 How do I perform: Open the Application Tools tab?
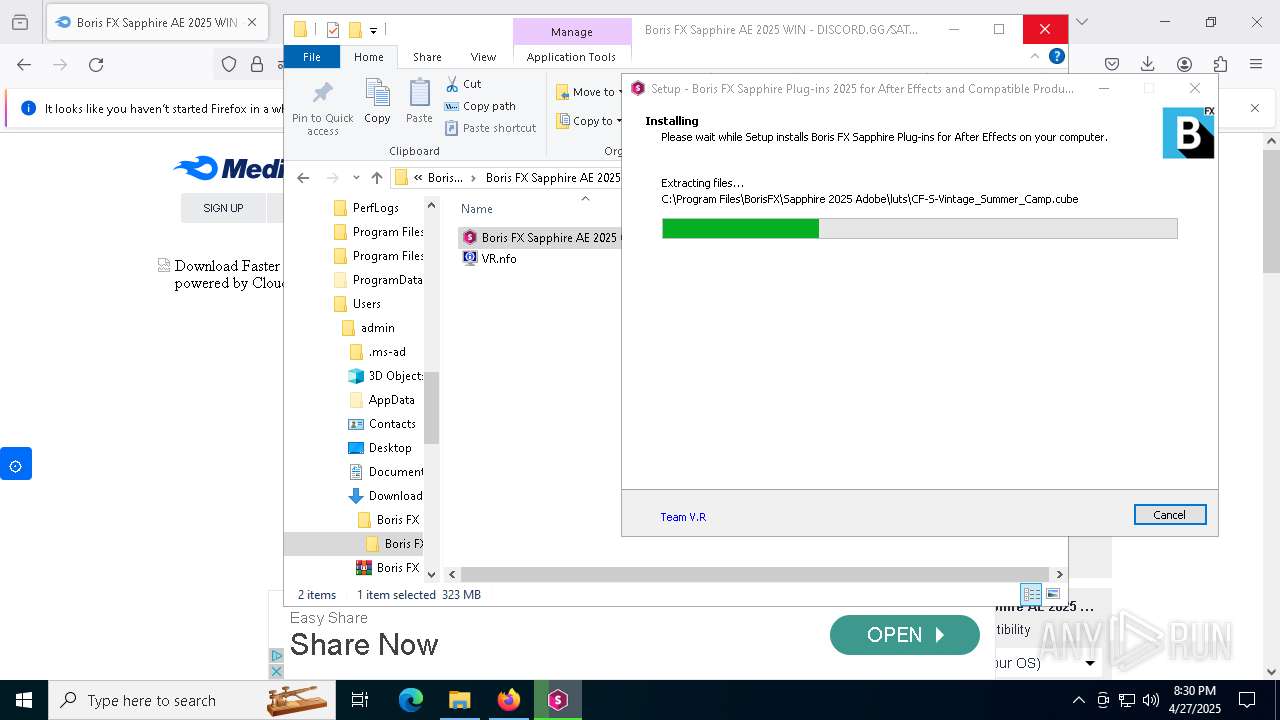click(x=571, y=57)
